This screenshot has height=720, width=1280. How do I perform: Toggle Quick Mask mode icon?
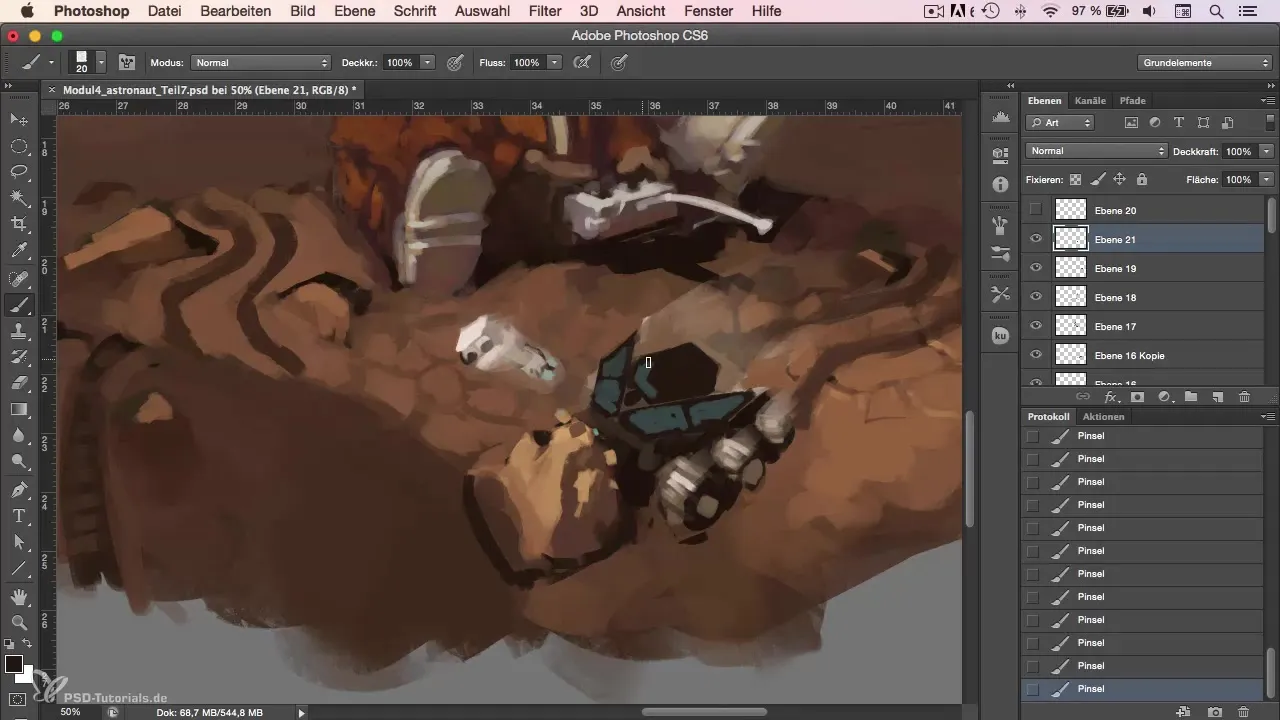click(x=19, y=699)
